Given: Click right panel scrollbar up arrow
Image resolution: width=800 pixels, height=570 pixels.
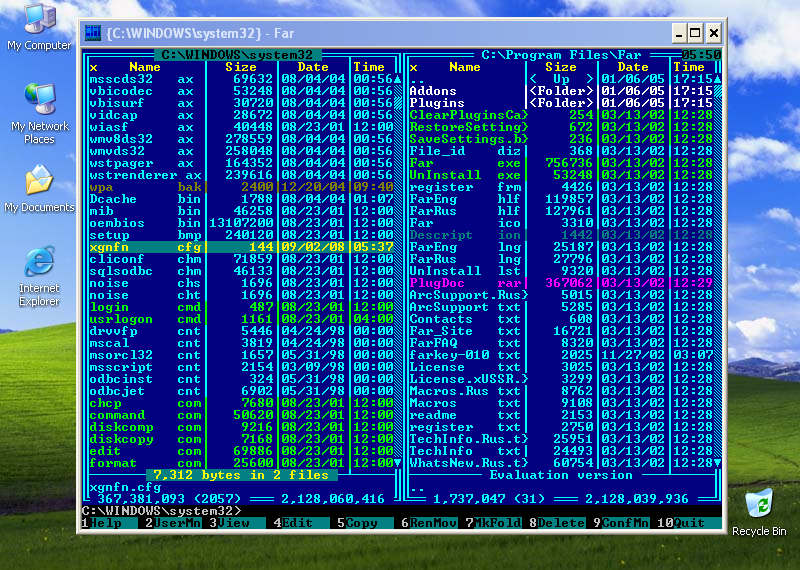Looking at the screenshot, I should 717,79.
